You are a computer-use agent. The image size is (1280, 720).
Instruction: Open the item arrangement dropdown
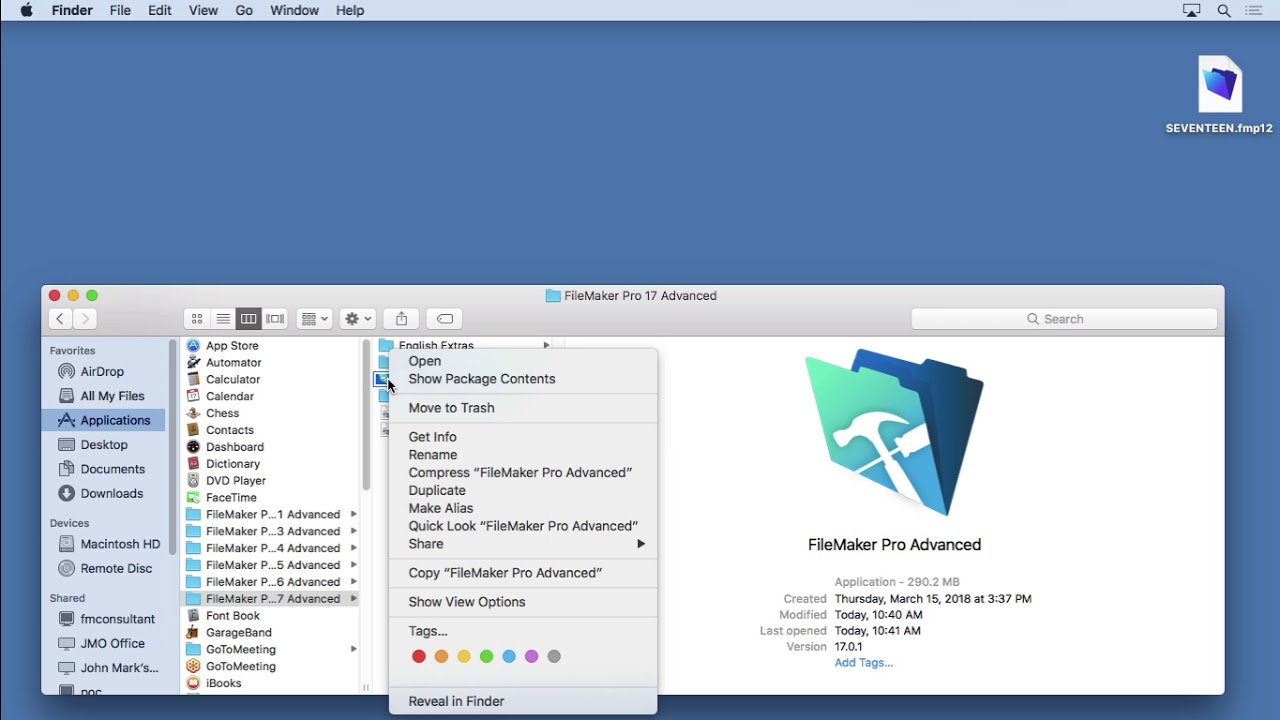click(314, 319)
